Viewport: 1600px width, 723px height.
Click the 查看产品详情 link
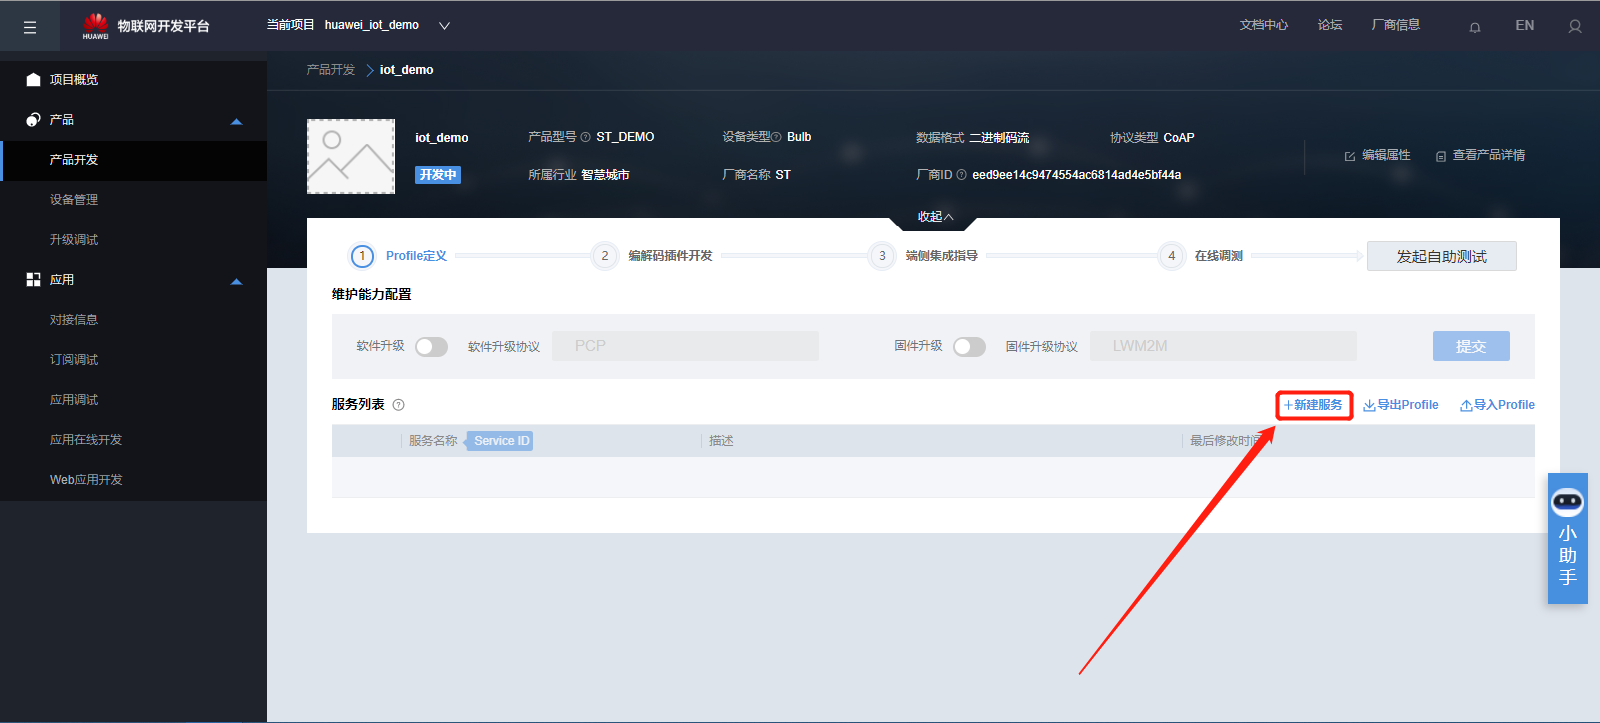1489,155
